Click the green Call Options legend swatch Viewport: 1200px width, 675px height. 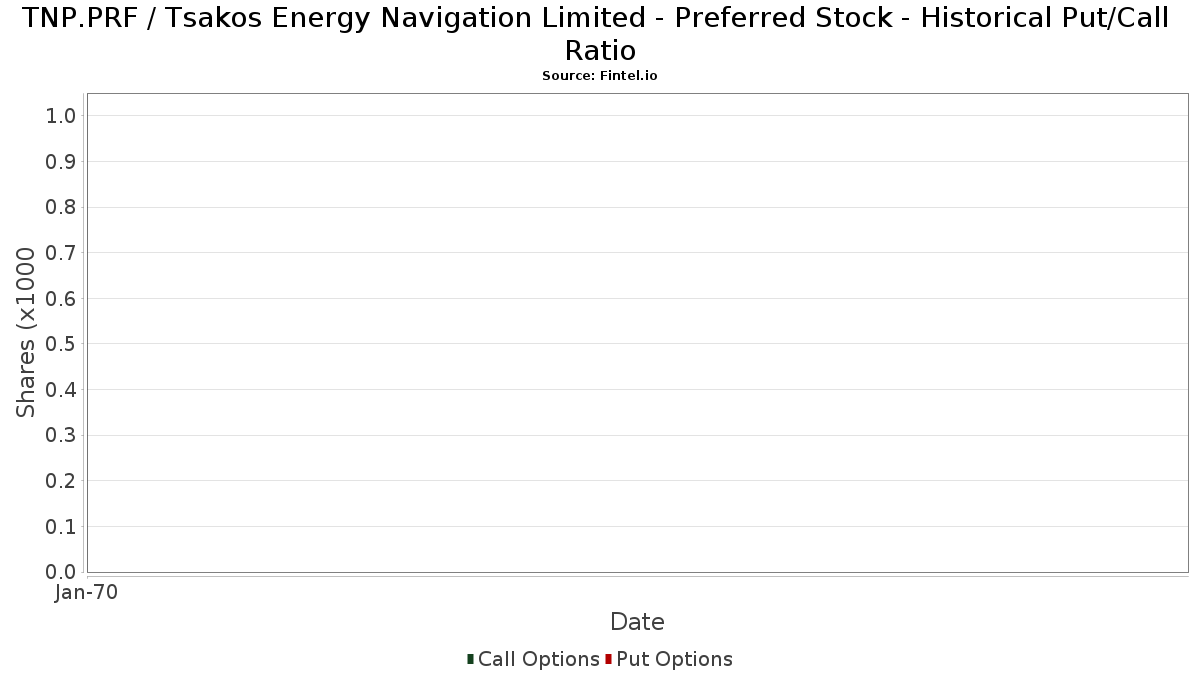pyautogui.click(x=470, y=659)
